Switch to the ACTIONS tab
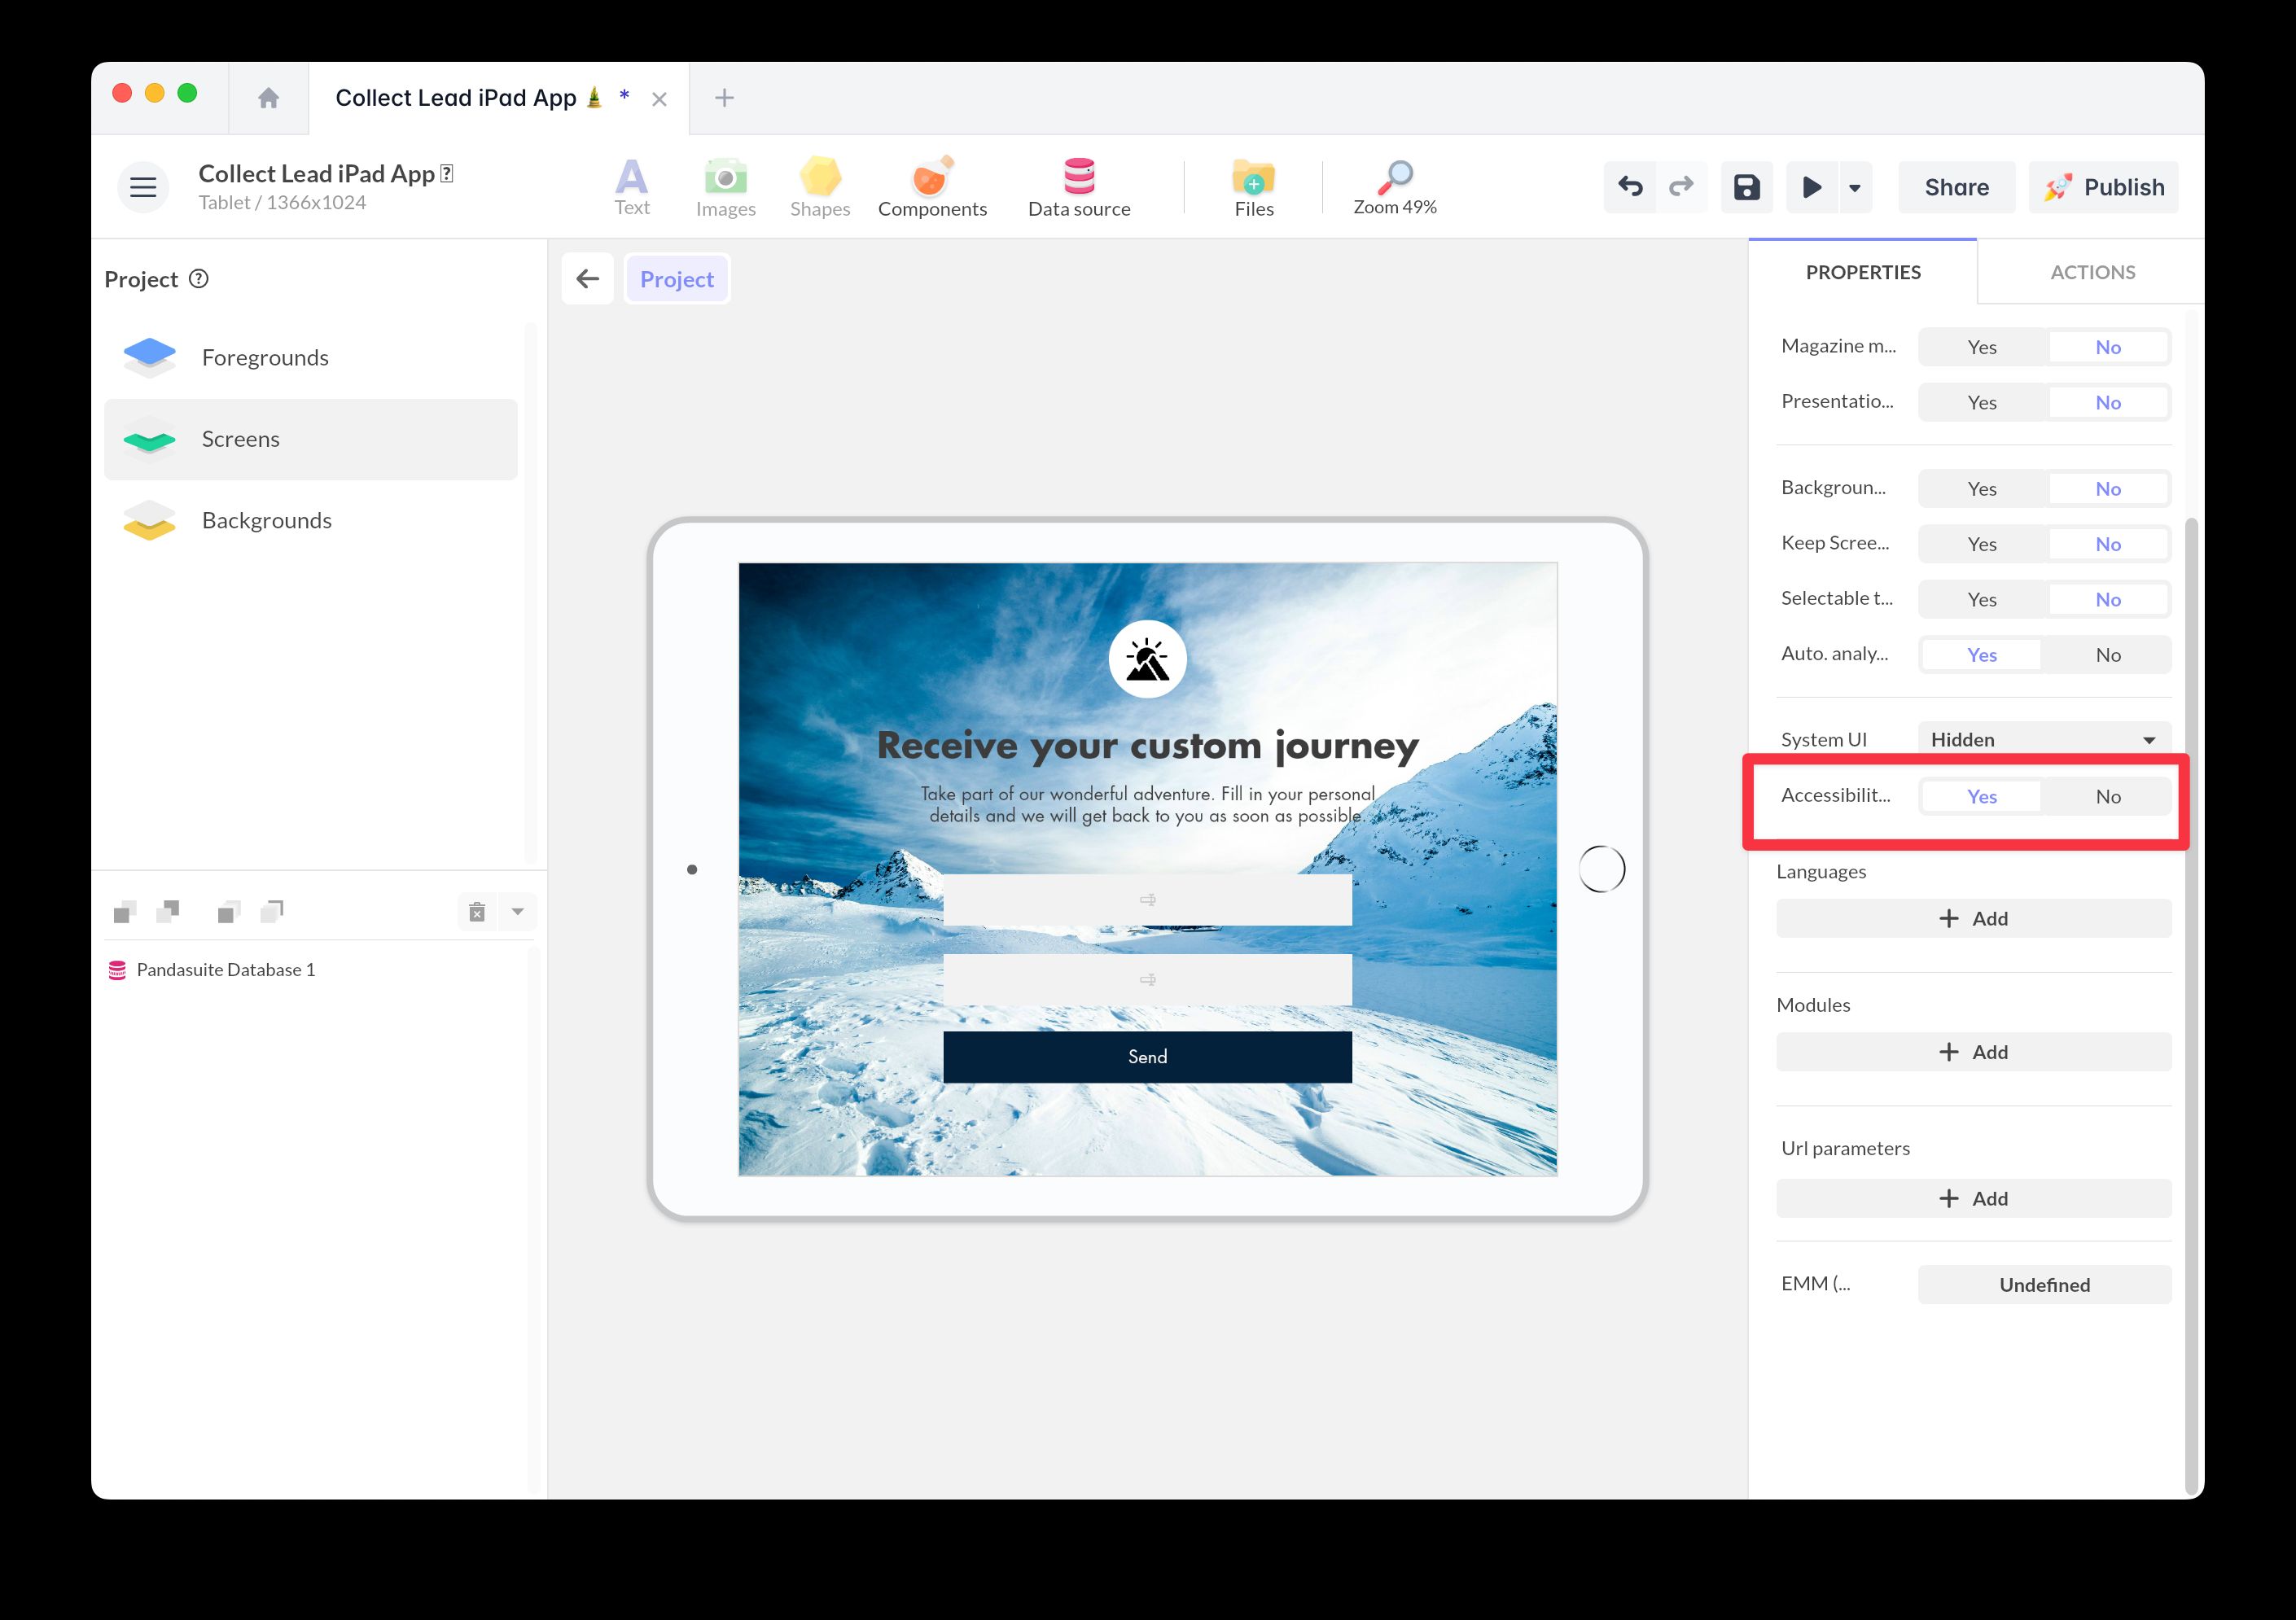This screenshot has height=1620, width=2296. [x=2090, y=271]
